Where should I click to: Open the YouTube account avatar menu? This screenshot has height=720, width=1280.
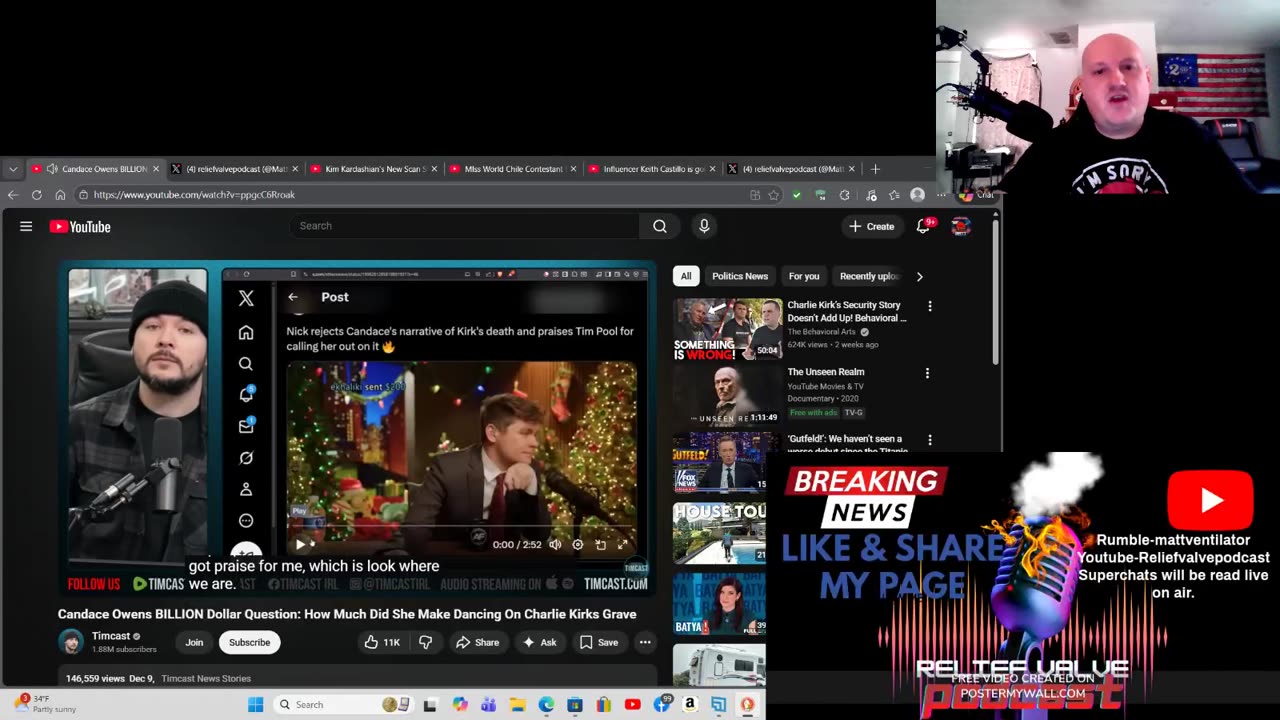(961, 226)
